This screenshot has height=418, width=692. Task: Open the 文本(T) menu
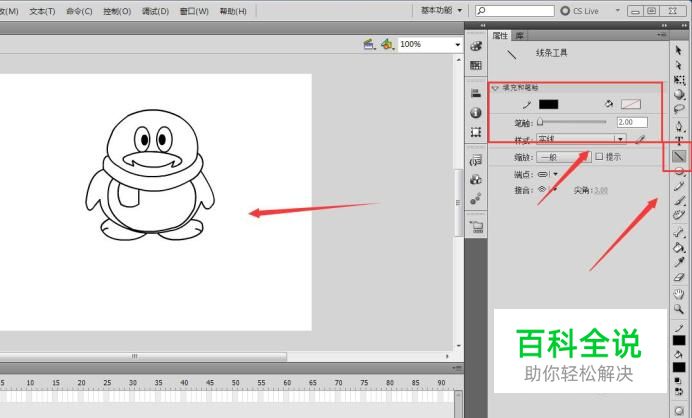pyautogui.click(x=42, y=11)
